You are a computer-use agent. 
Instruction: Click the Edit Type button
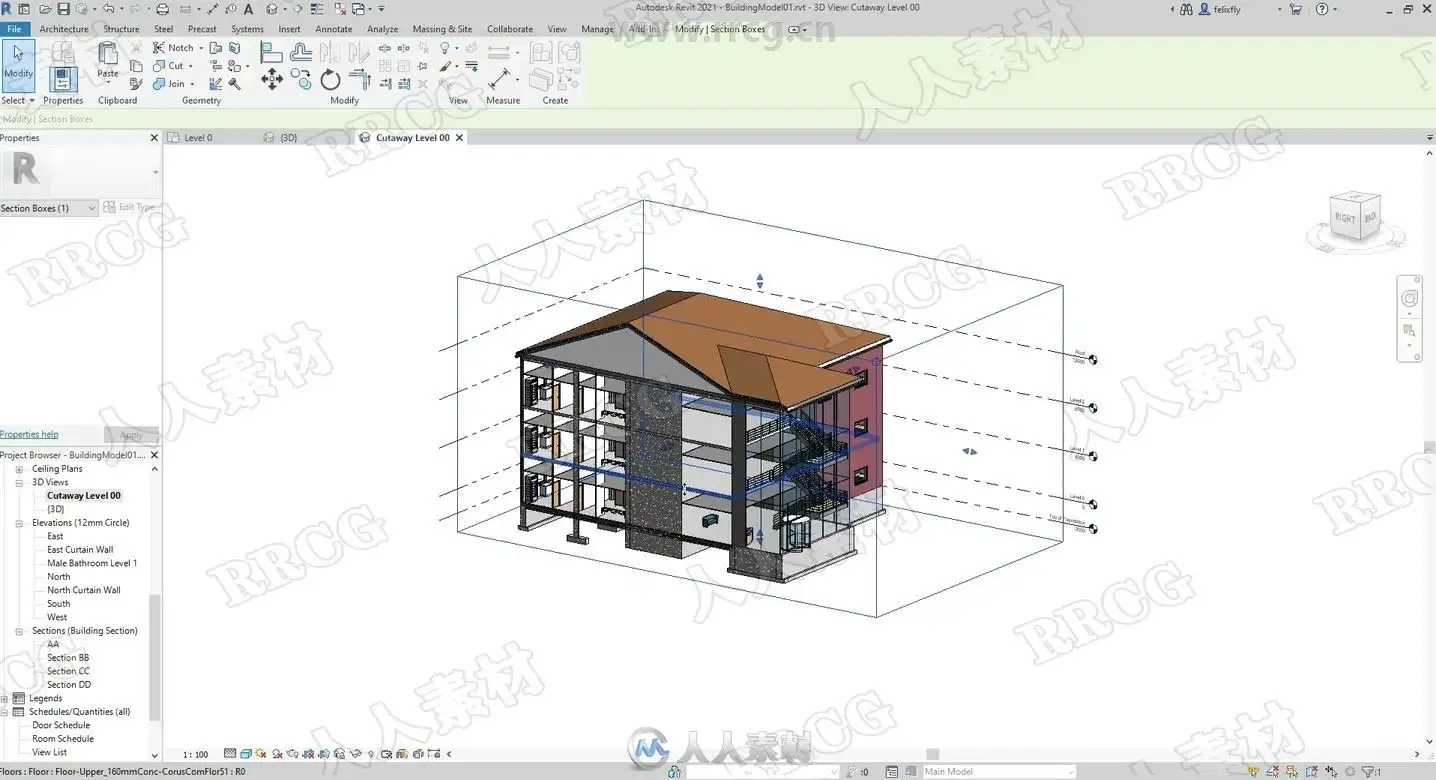[x=130, y=208]
